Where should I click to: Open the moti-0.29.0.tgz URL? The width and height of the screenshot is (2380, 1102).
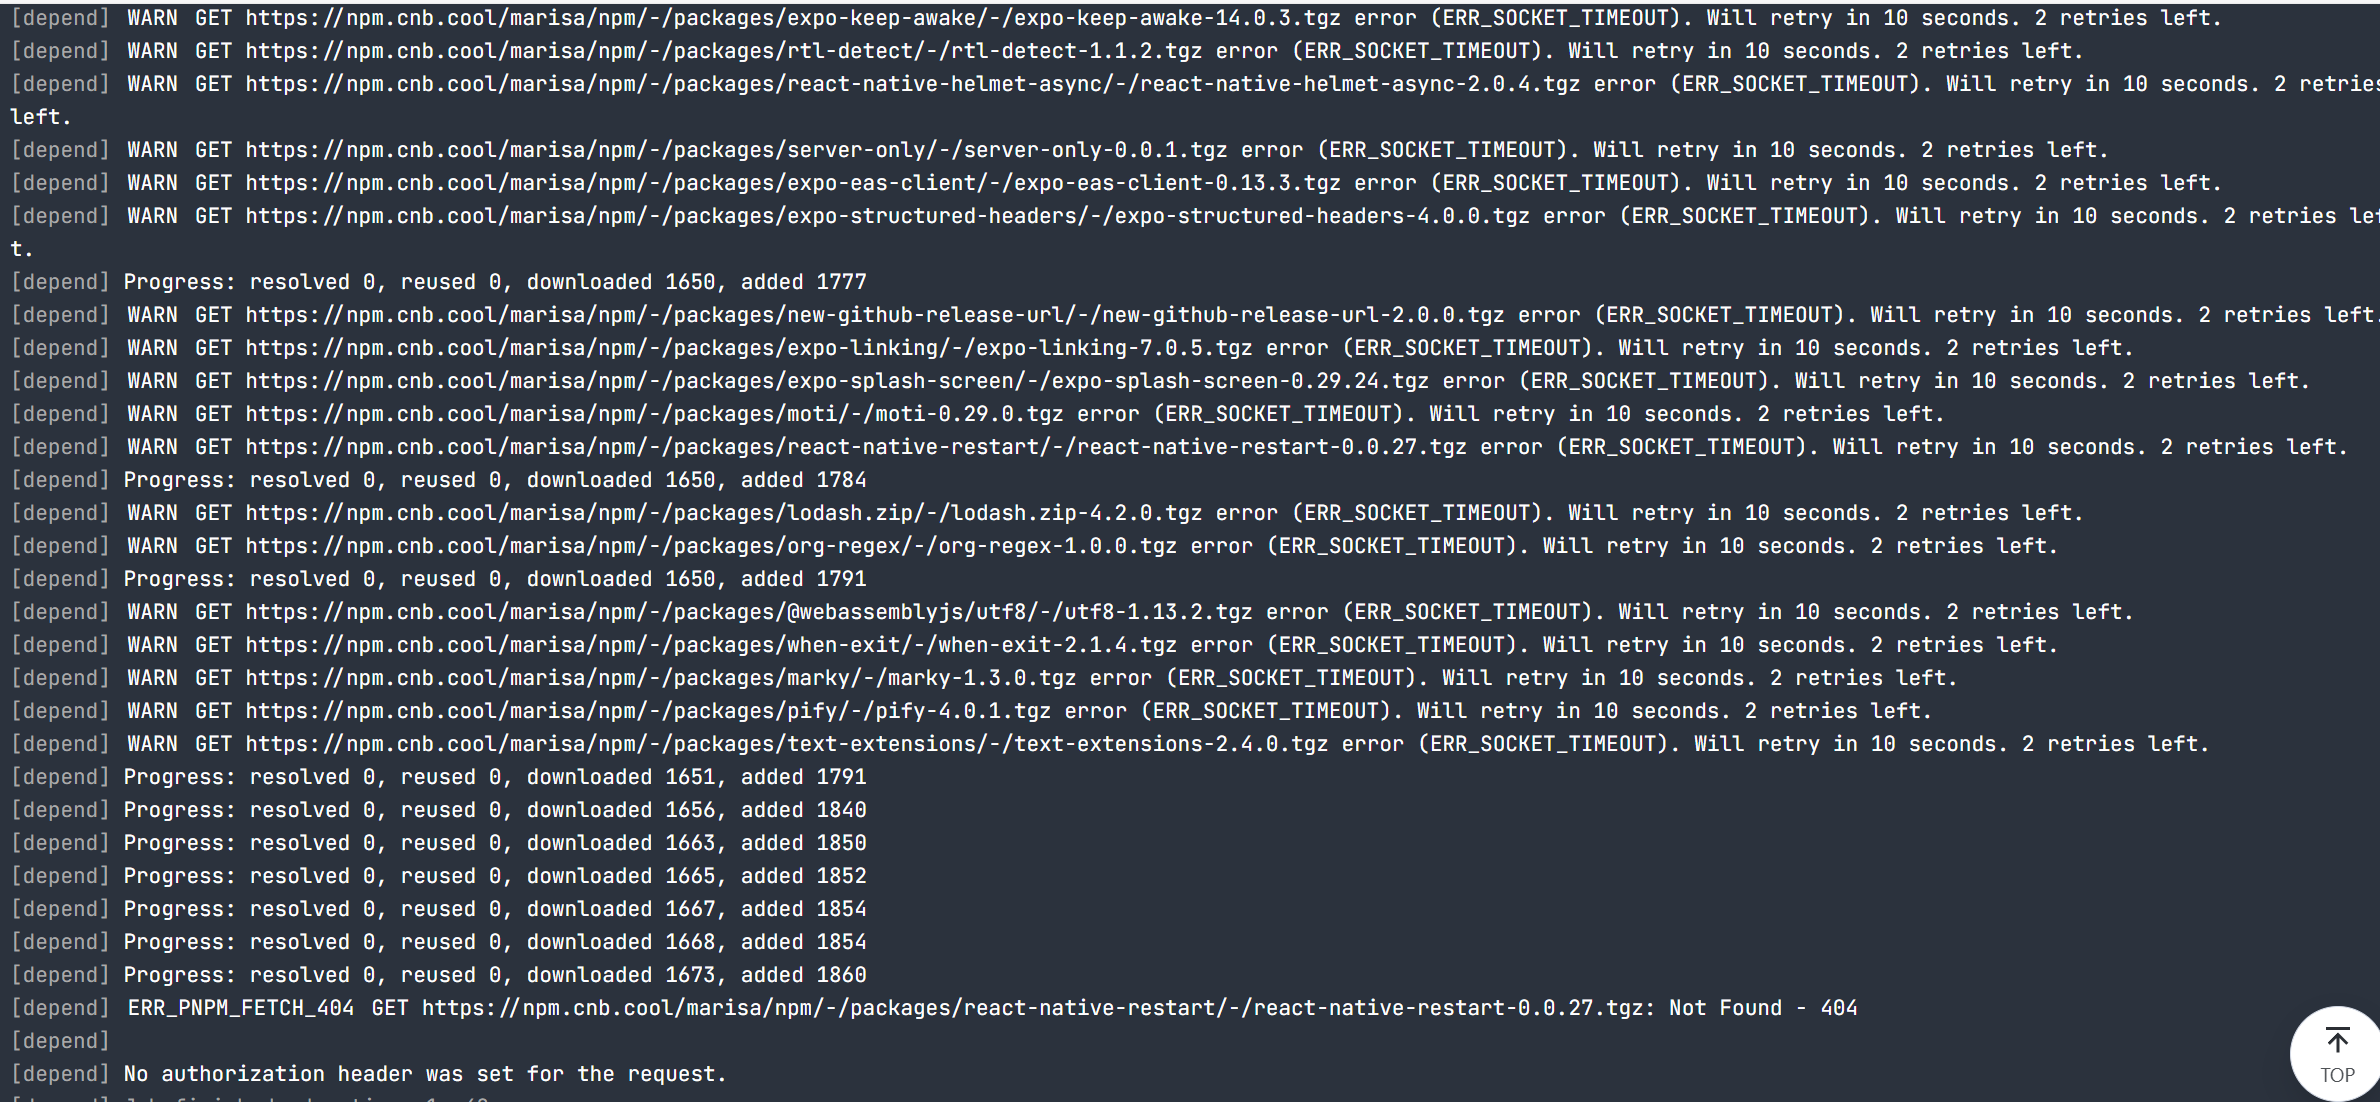coord(654,414)
